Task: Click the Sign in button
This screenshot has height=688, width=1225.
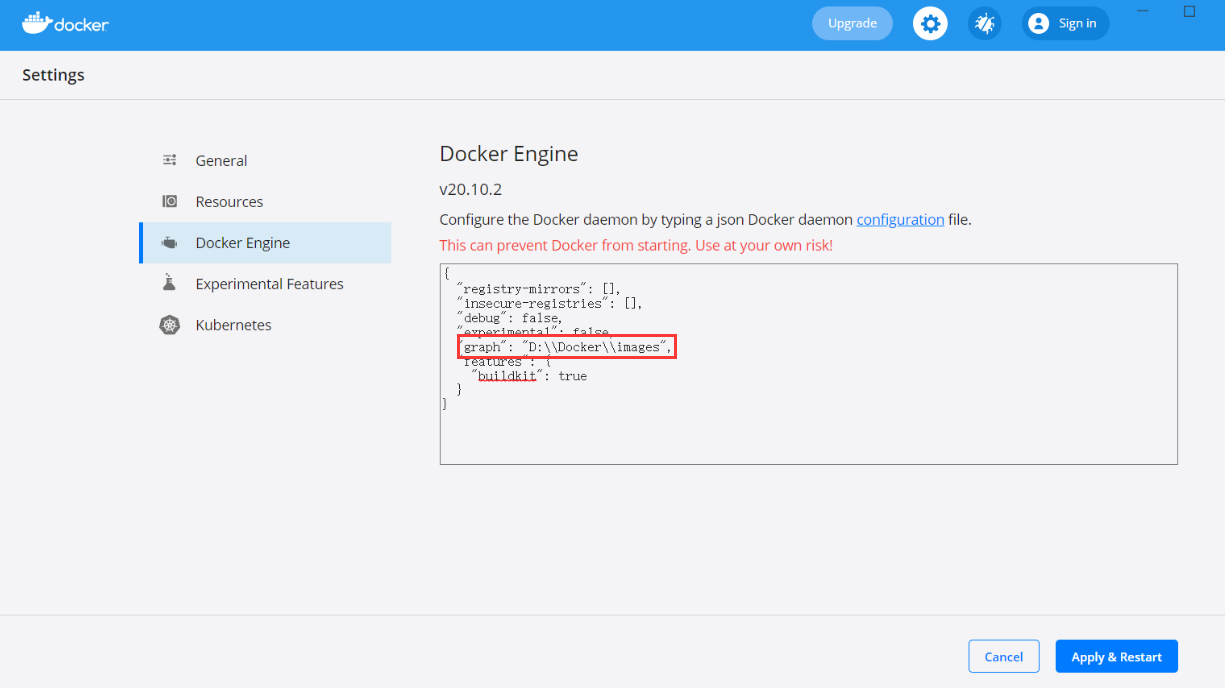Action: coord(1066,23)
